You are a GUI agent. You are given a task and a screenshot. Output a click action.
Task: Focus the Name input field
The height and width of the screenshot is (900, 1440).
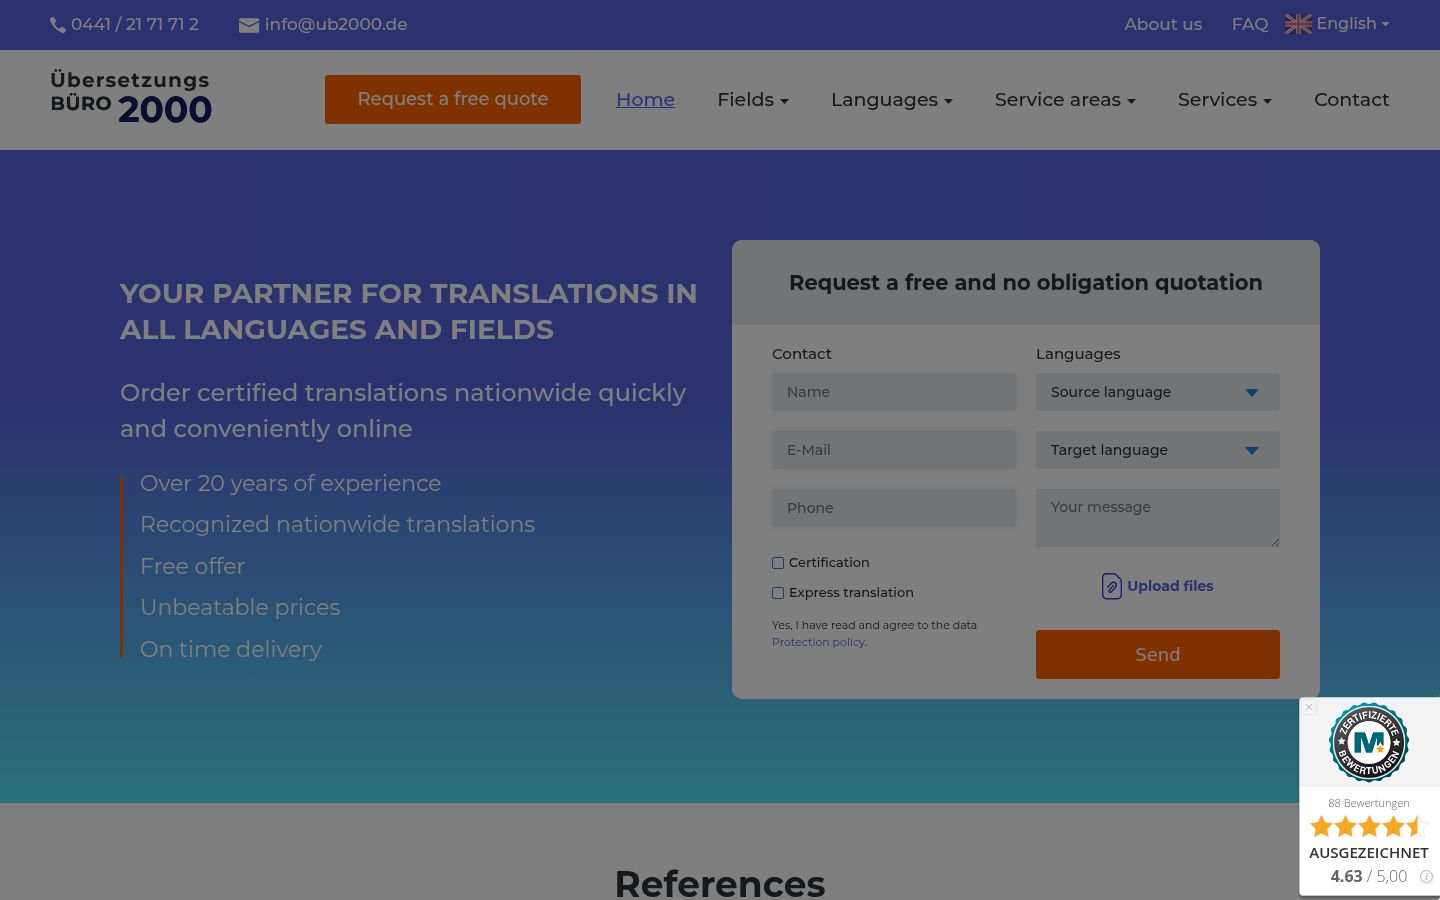pyautogui.click(x=894, y=392)
